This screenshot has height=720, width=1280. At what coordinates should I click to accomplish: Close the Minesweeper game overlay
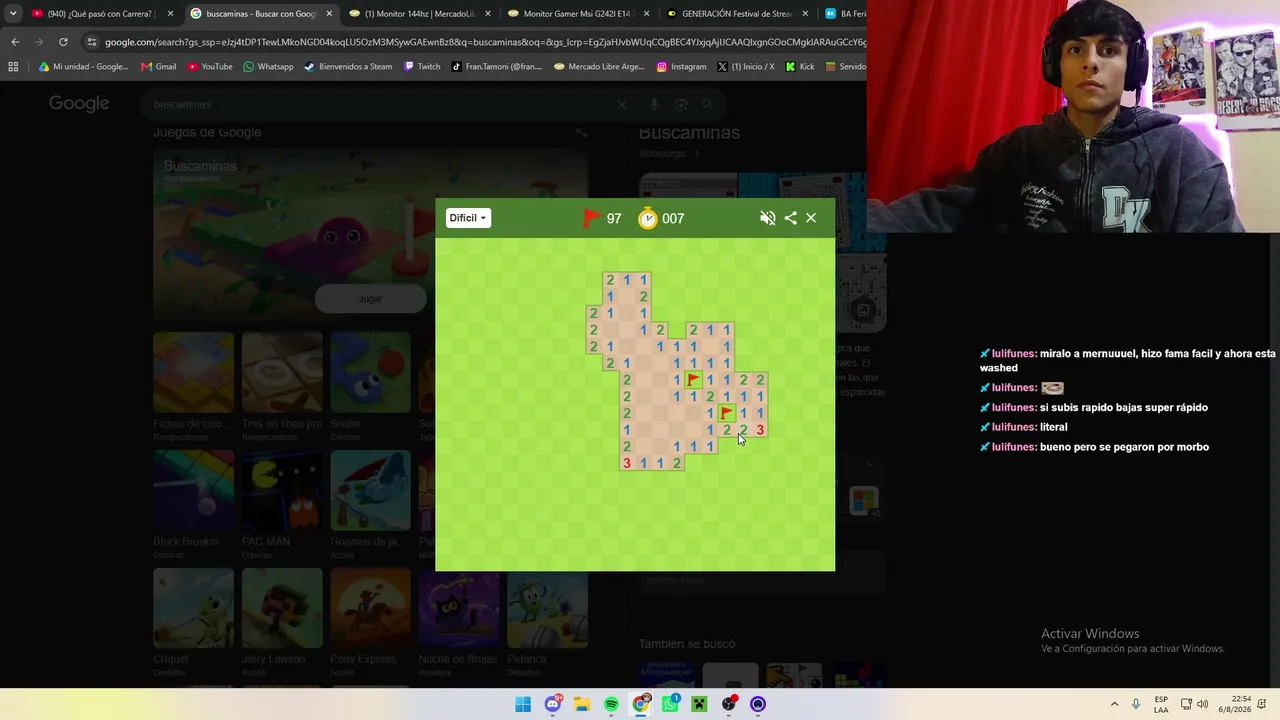click(811, 218)
